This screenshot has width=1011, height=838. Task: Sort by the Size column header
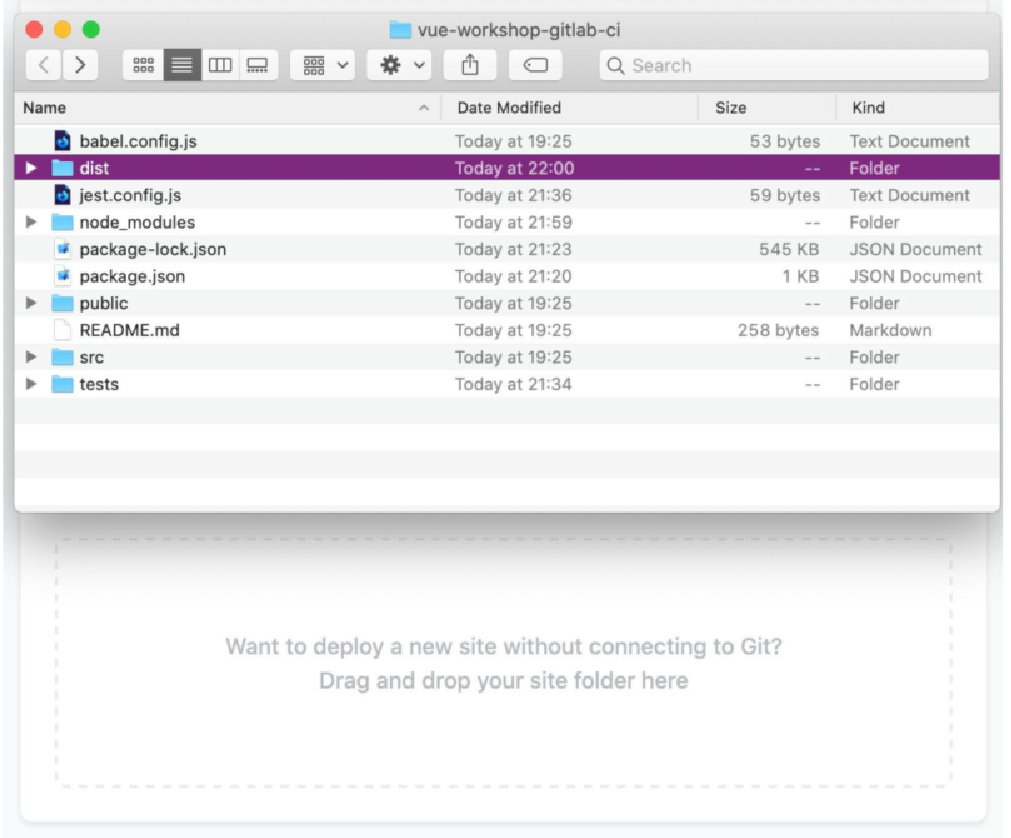pyautogui.click(x=767, y=108)
